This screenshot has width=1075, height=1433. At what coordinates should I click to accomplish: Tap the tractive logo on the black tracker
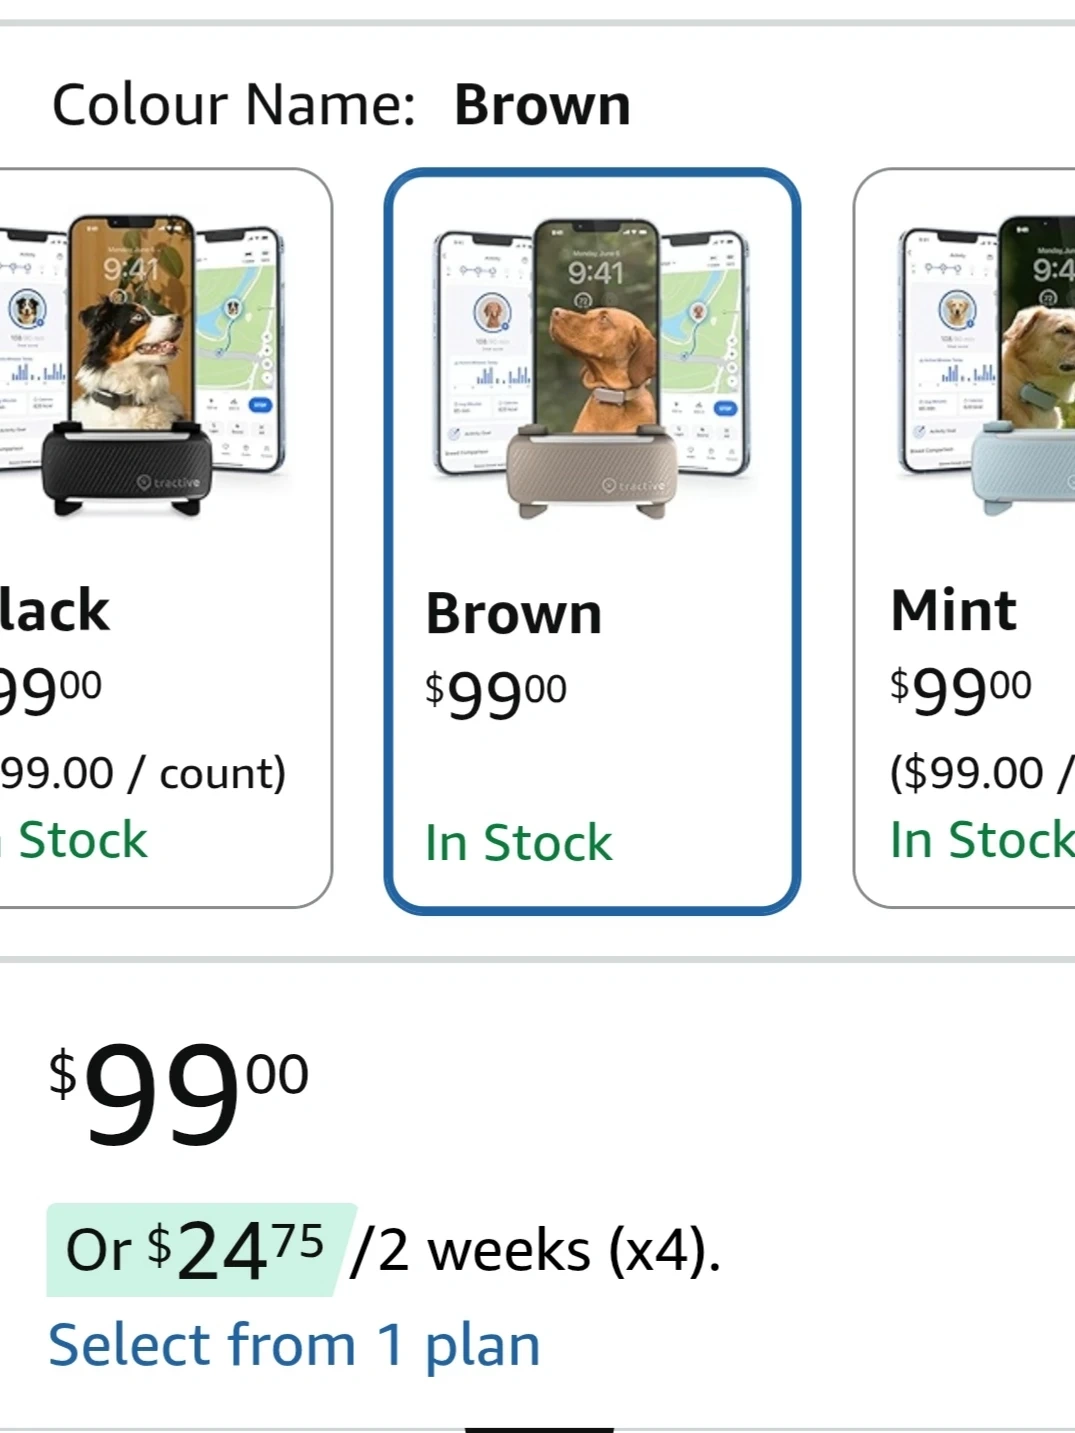pos(169,482)
